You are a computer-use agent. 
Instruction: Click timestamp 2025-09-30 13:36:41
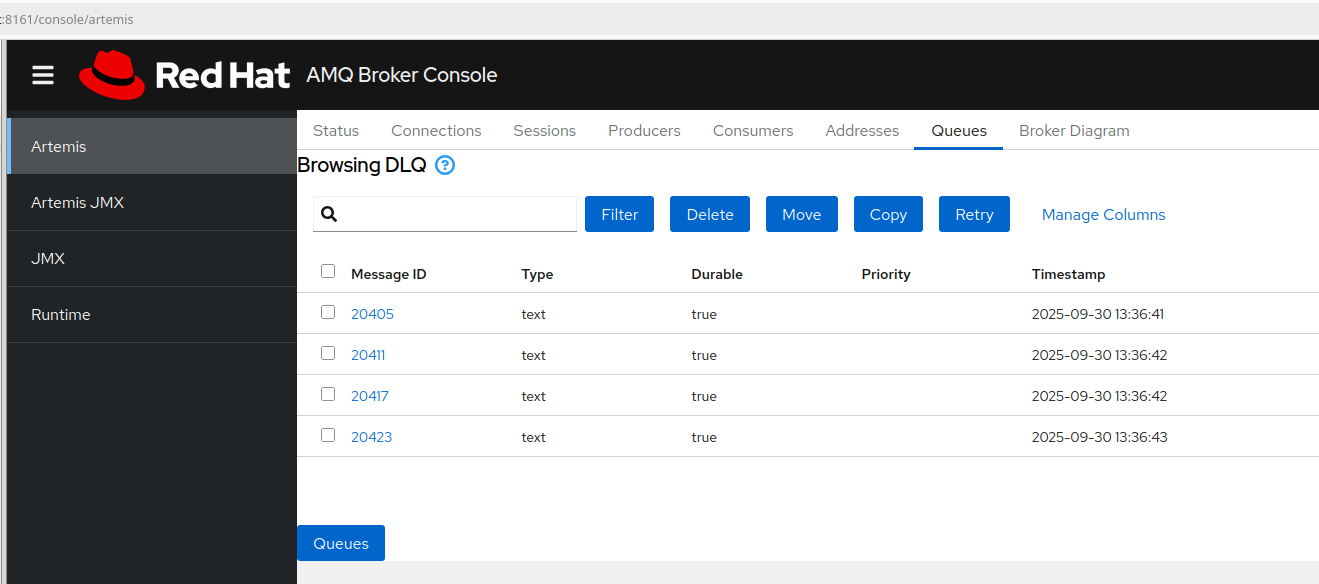coord(1098,314)
